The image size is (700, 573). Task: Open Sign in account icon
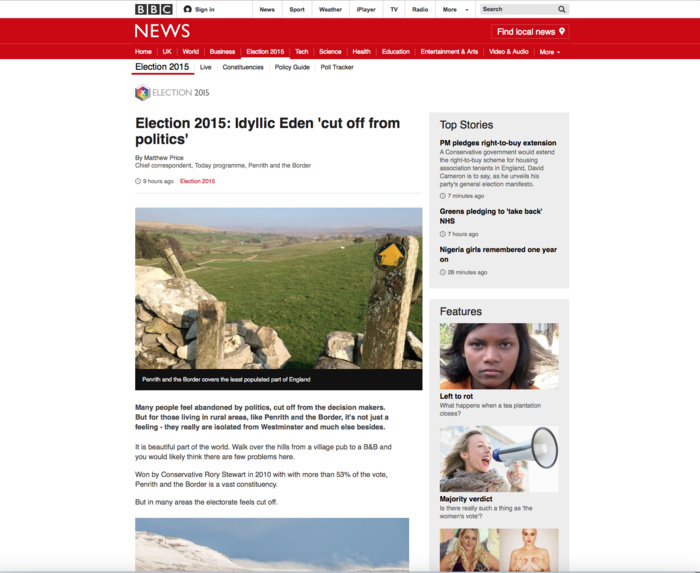coord(188,9)
